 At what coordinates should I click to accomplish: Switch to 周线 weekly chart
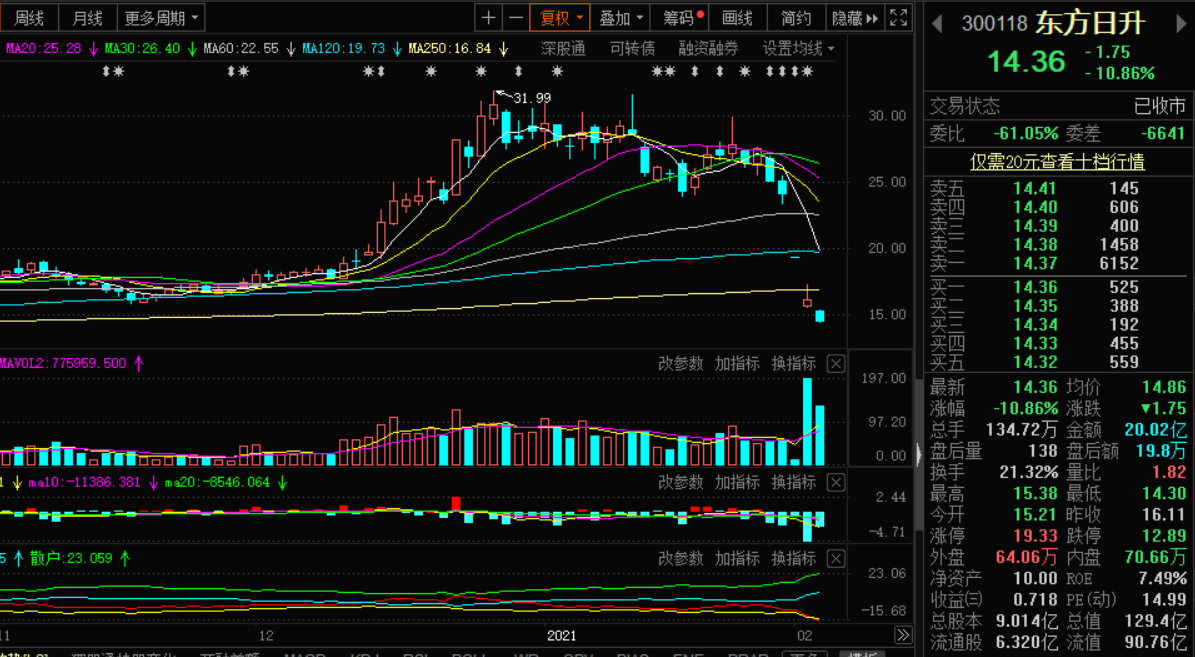coord(29,18)
